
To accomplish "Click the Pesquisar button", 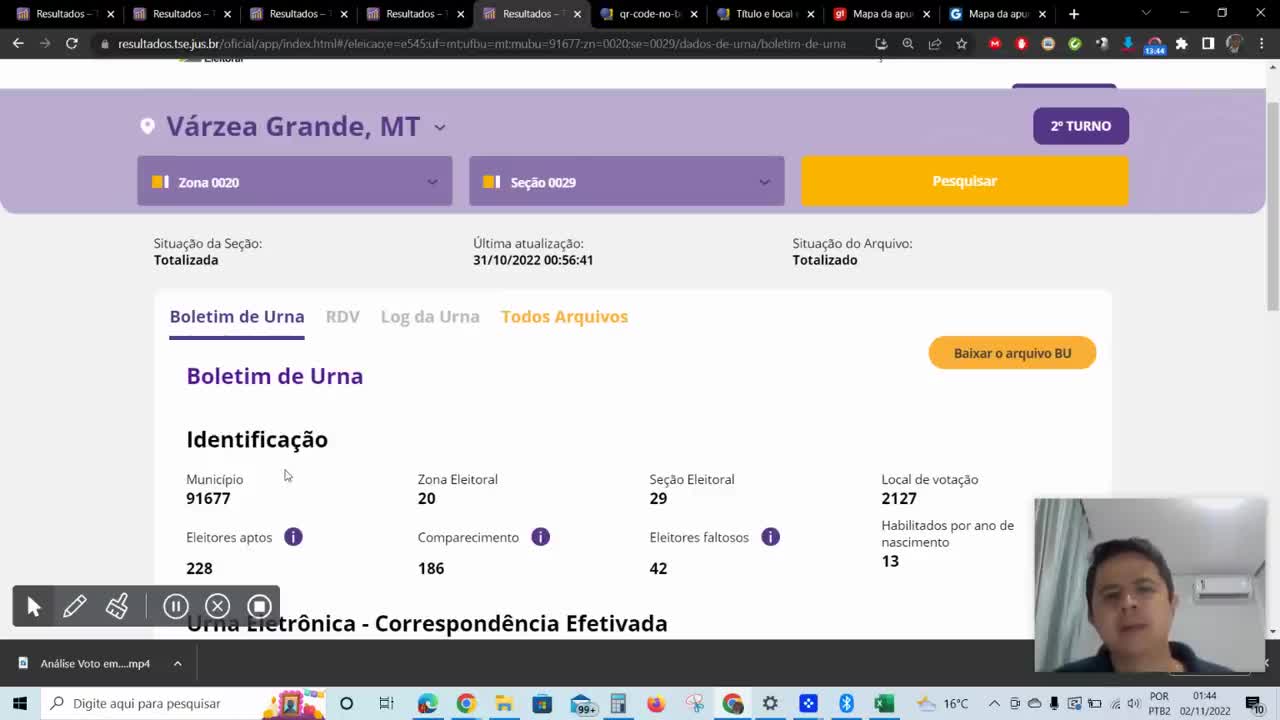I will [965, 181].
